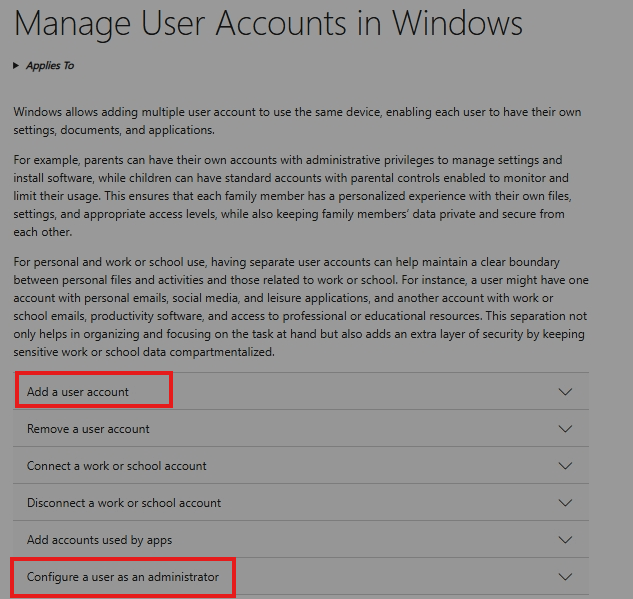
Task: Click chevron beside Disconnect a work or school account
Action: click(565, 503)
